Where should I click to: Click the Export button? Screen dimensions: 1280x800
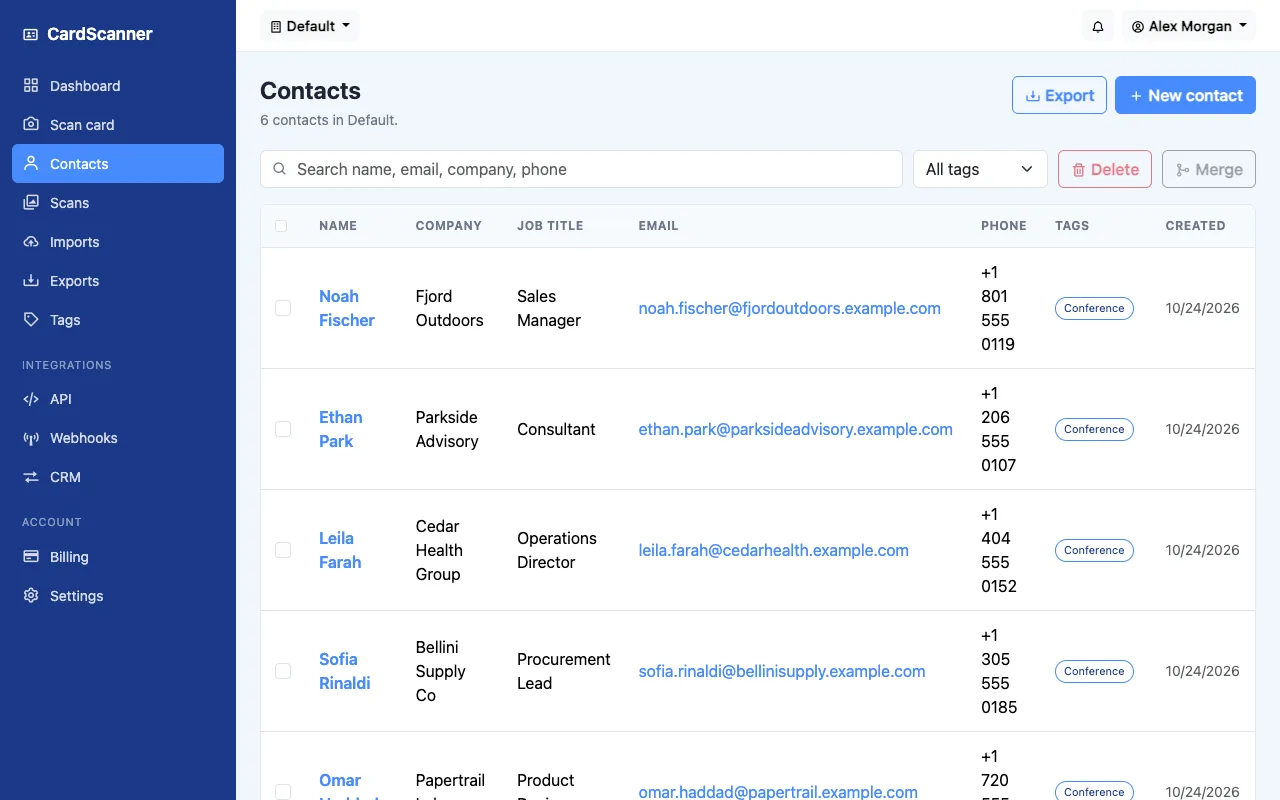pos(1059,95)
